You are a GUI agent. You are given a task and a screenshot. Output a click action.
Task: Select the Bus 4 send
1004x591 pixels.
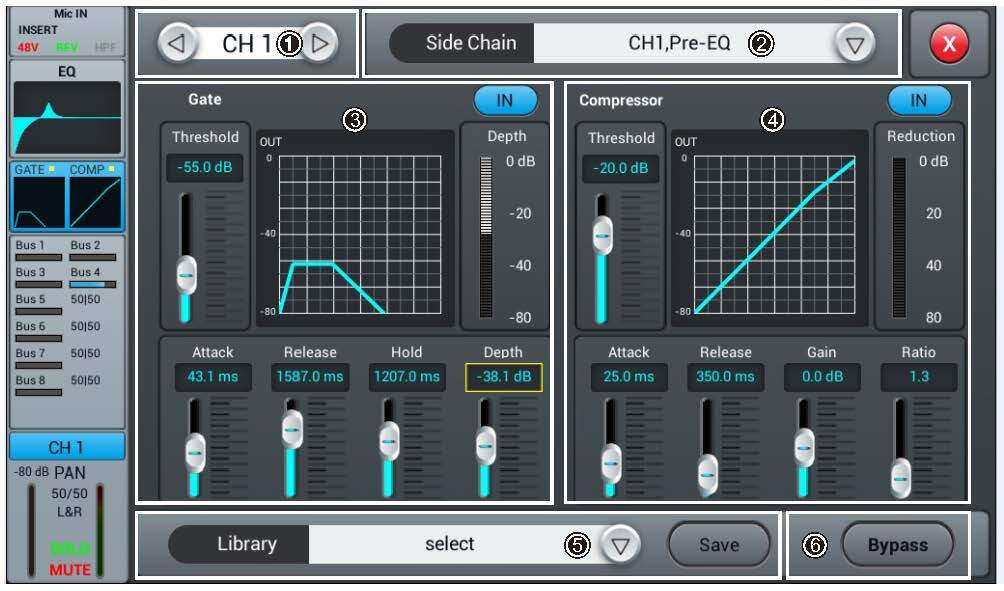pos(93,279)
